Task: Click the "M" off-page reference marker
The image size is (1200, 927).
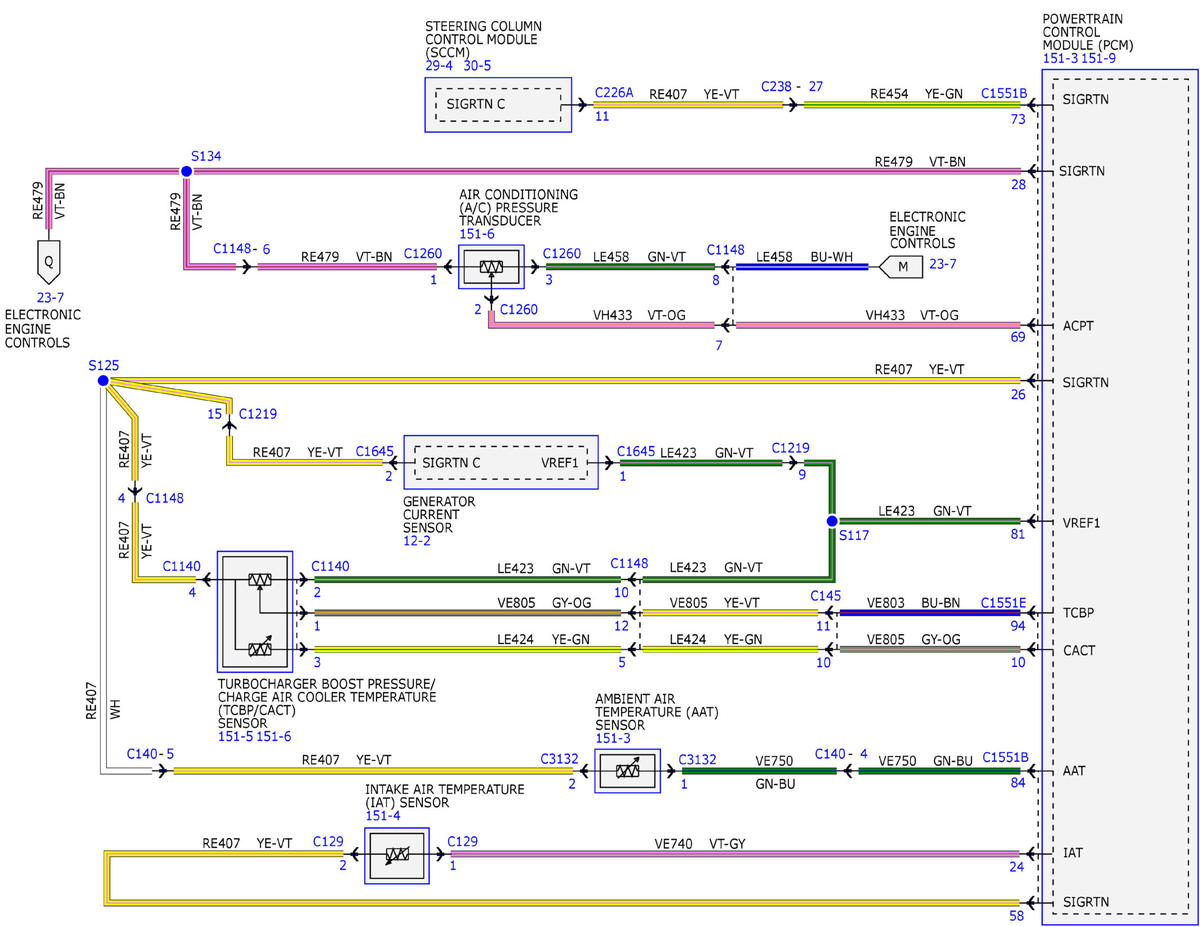Action: tap(902, 267)
